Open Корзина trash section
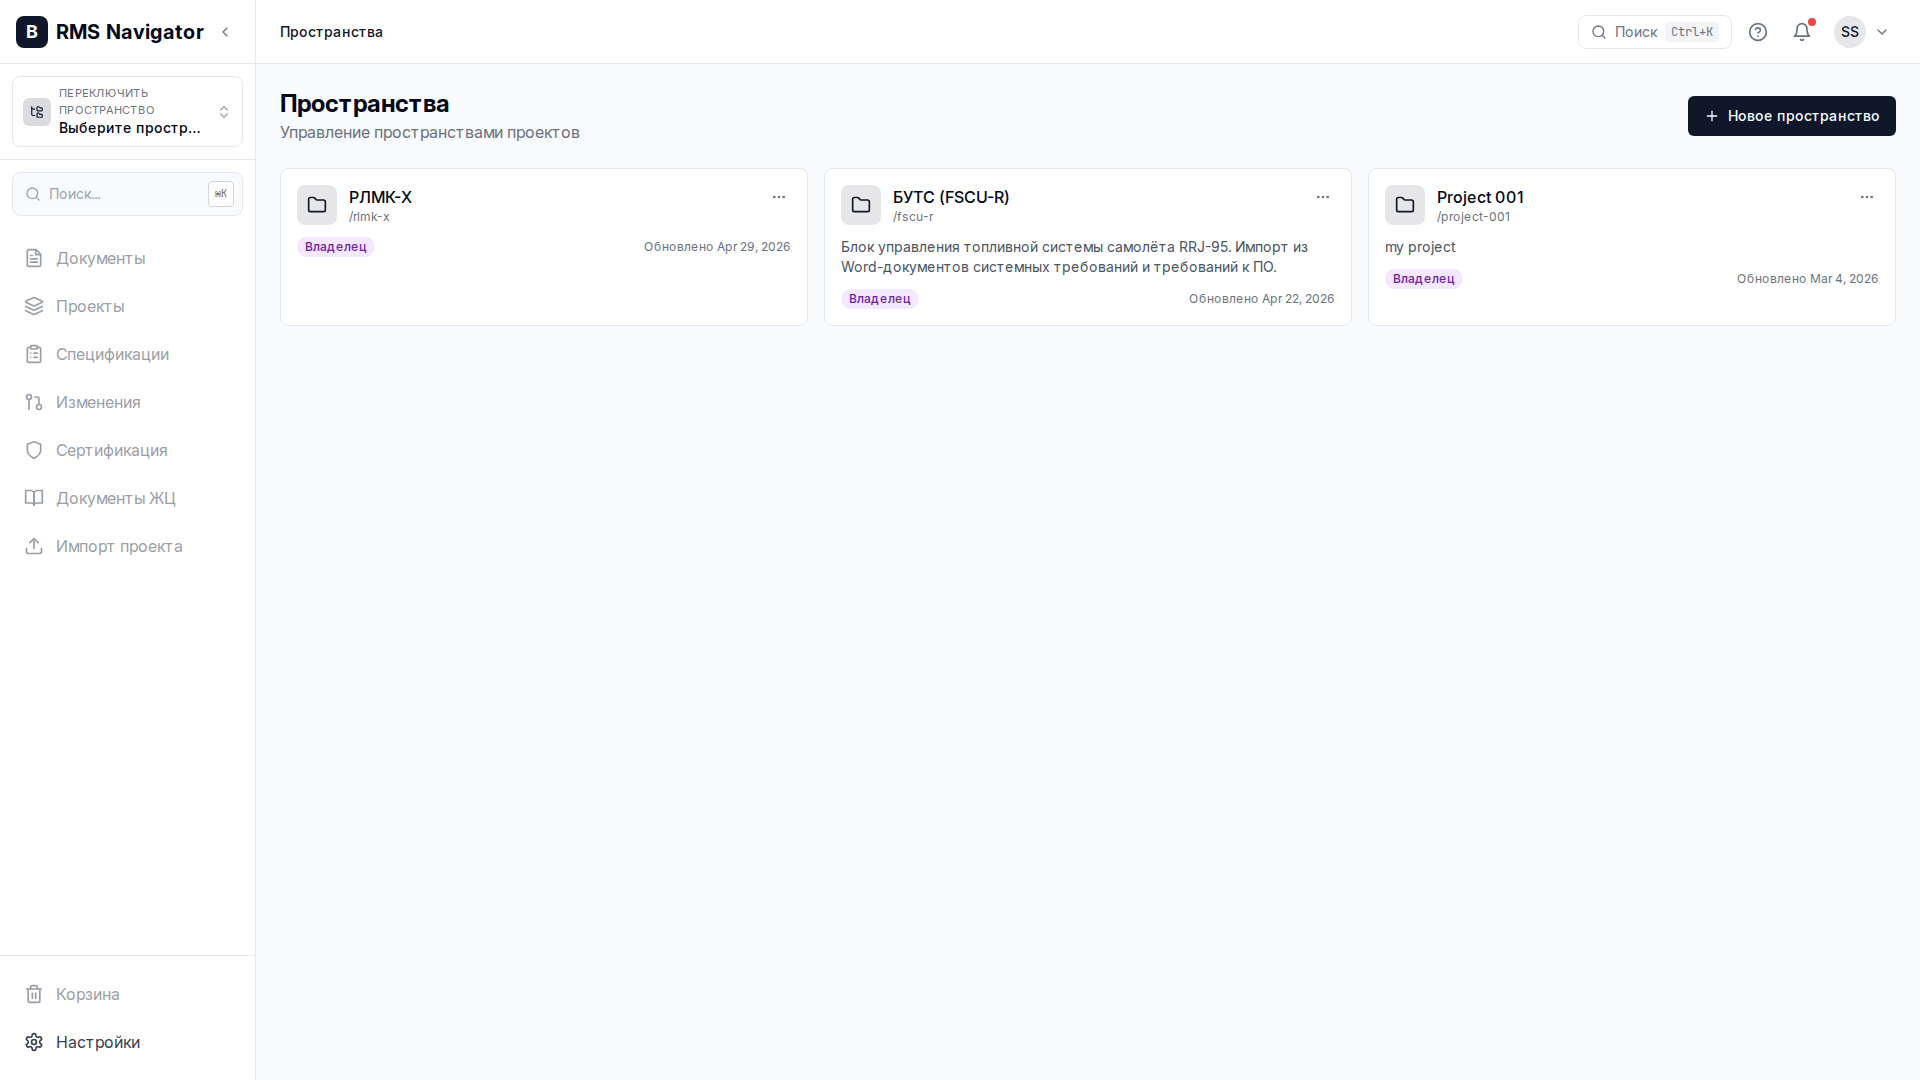This screenshot has width=1920, height=1080. click(x=127, y=994)
